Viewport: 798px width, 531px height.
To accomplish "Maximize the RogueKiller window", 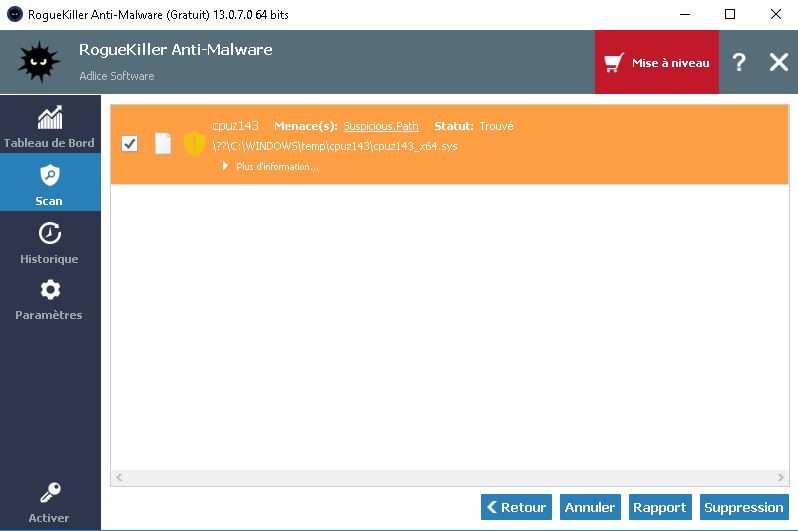I will coord(730,14).
